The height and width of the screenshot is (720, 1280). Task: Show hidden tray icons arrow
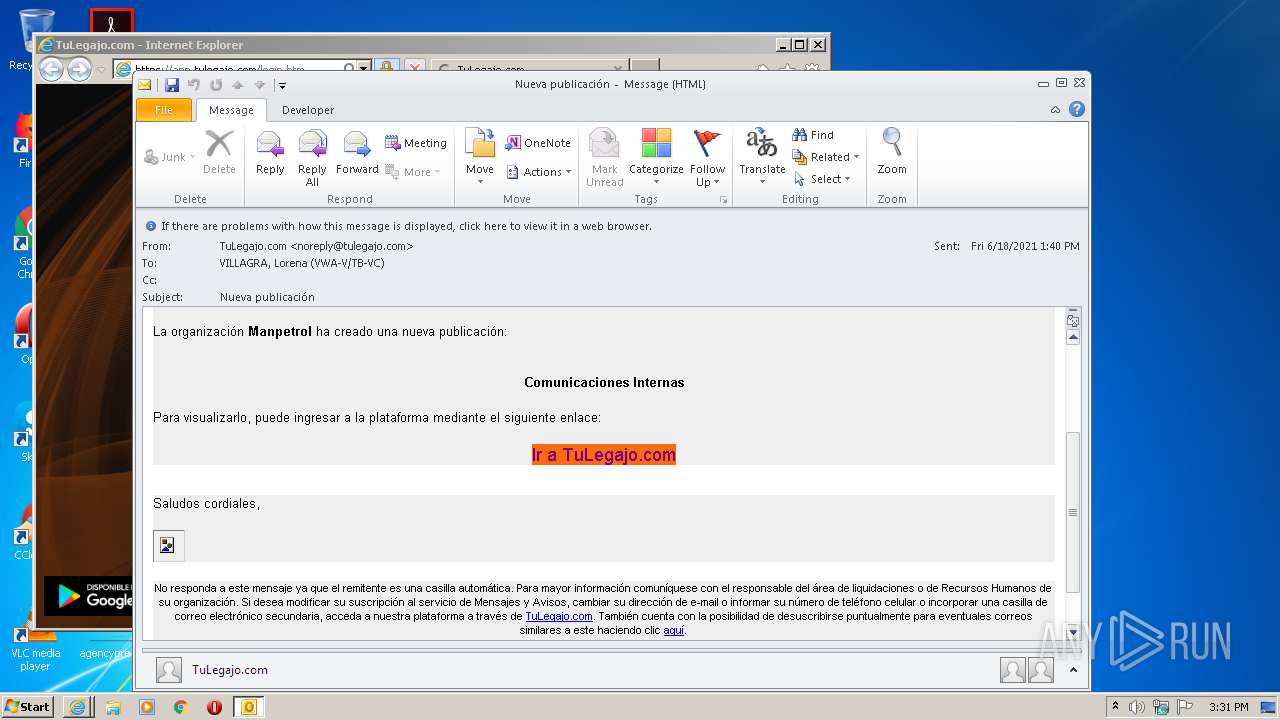coord(1115,707)
